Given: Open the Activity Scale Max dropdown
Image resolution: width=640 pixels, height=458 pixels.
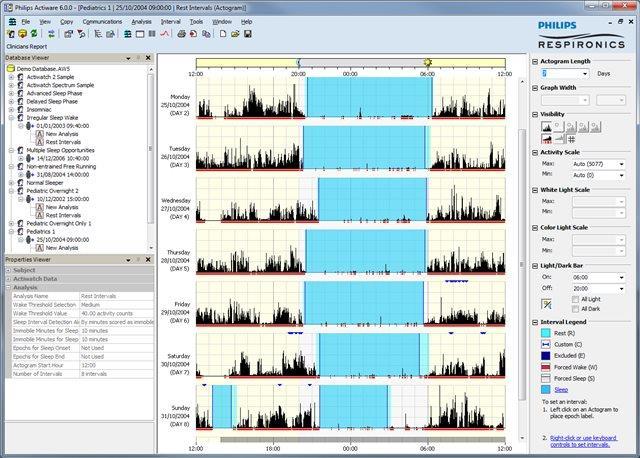Looking at the screenshot, I should pyautogui.click(x=621, y=164).
